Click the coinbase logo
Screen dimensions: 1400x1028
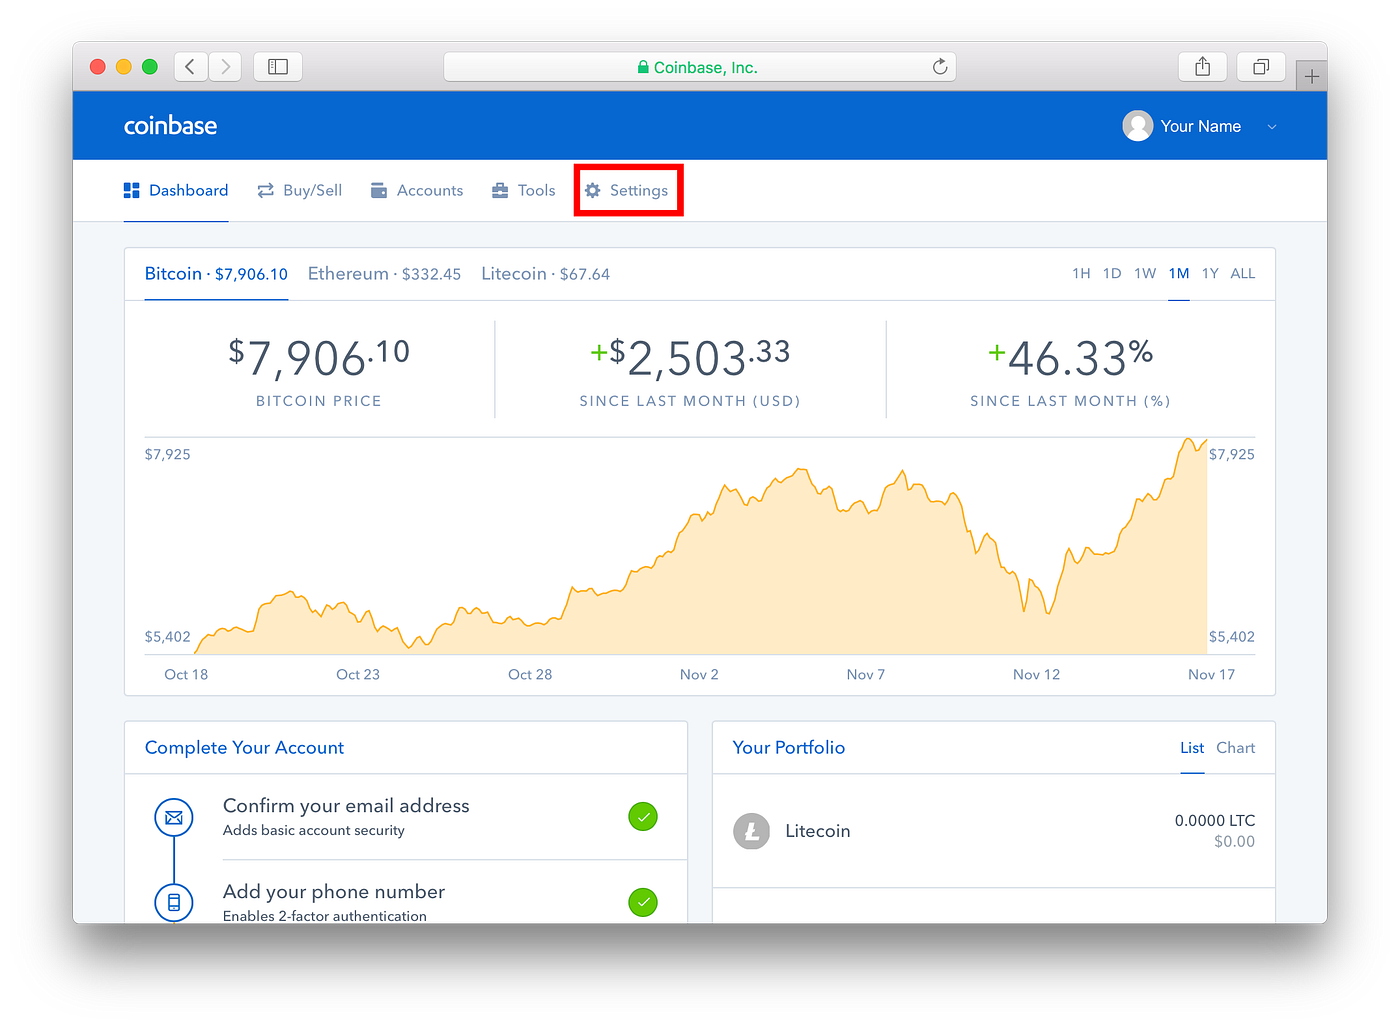170,126
